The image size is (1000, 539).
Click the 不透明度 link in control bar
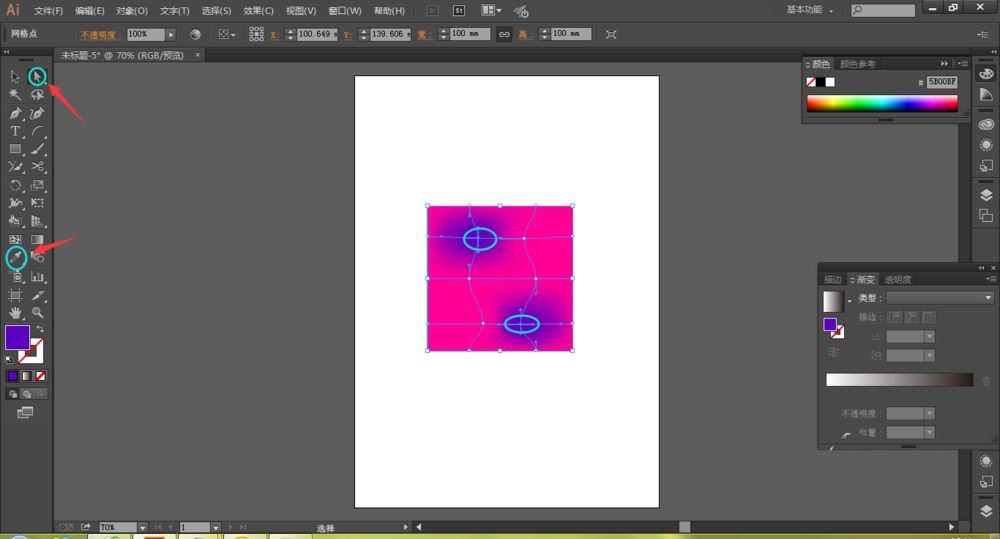(x=99, y=35)
